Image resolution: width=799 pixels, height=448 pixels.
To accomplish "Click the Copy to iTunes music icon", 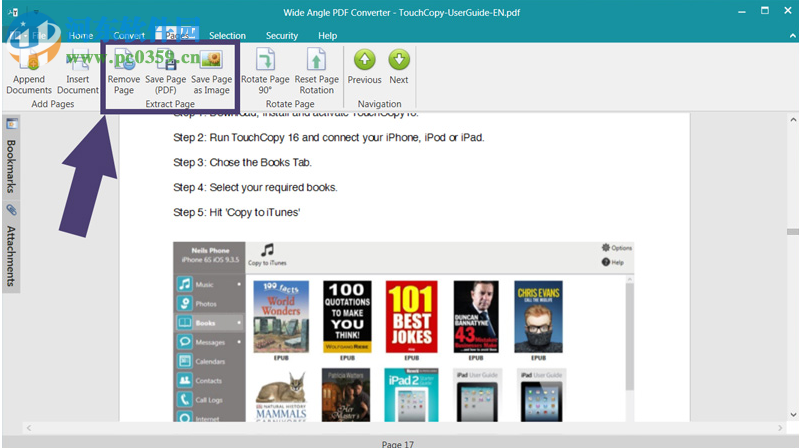I will coord(267,250).
